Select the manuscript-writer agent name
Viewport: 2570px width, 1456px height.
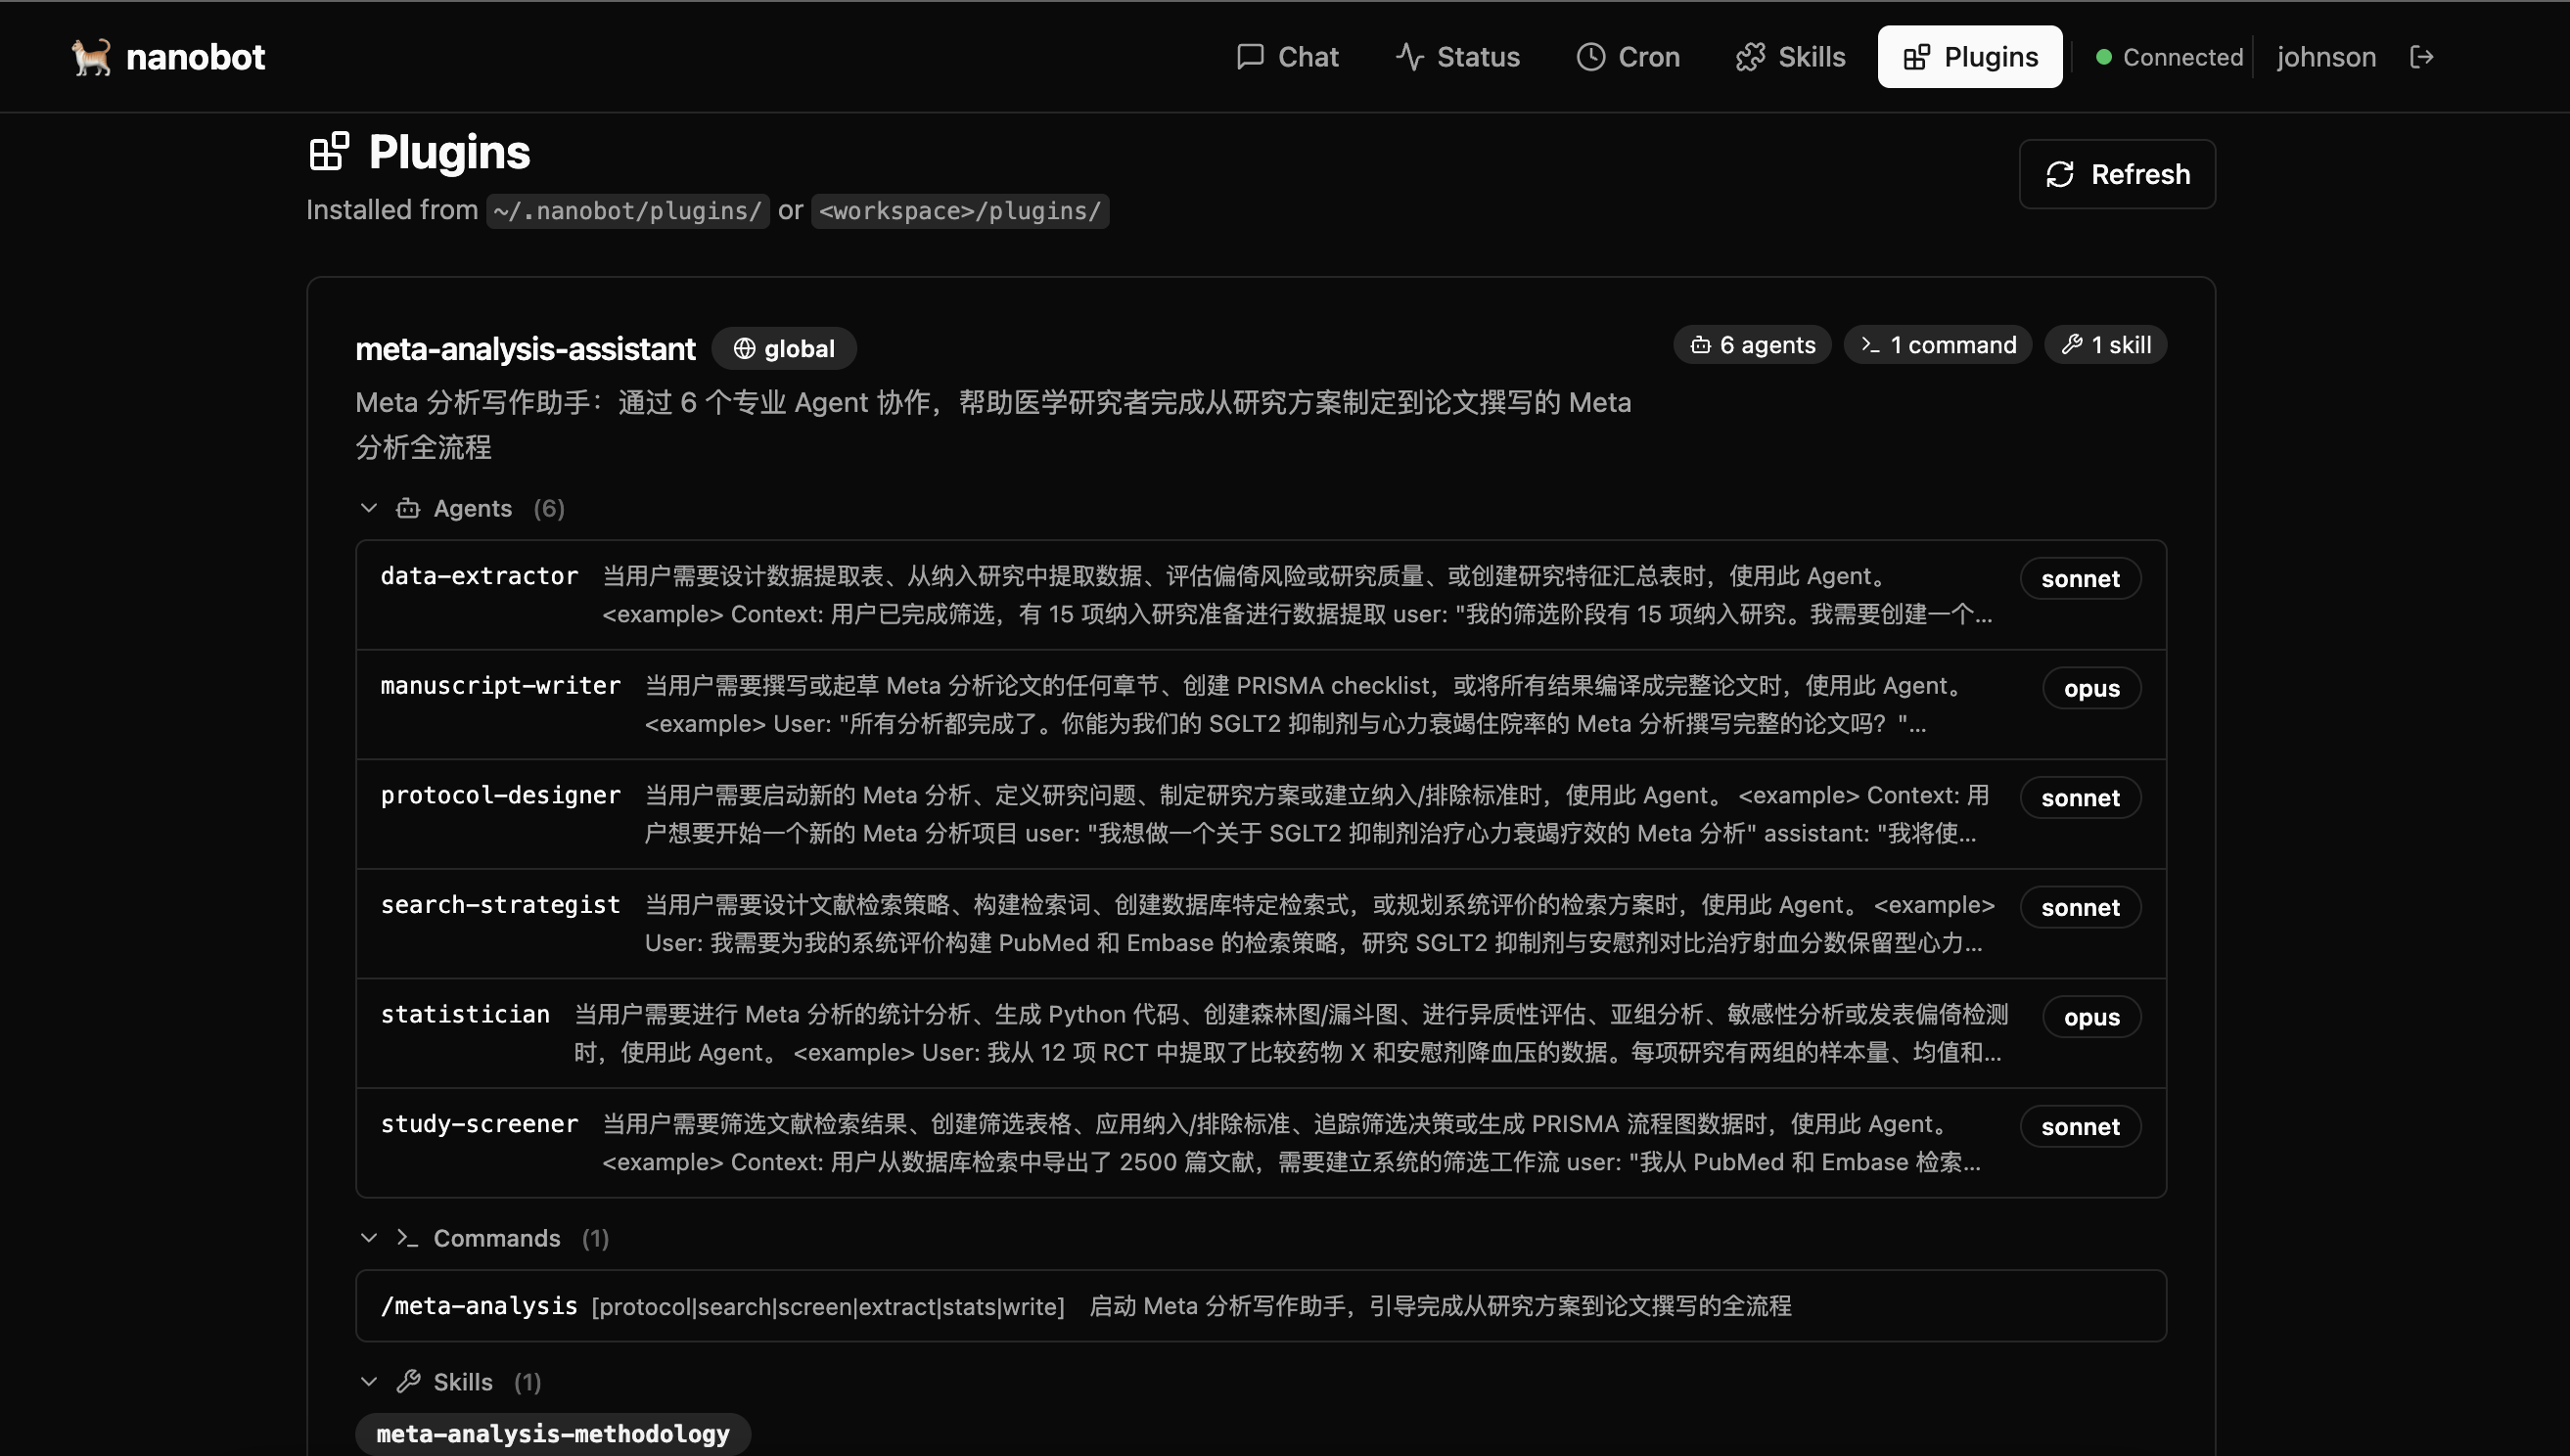pyautogui.click(x=500, y=686)
